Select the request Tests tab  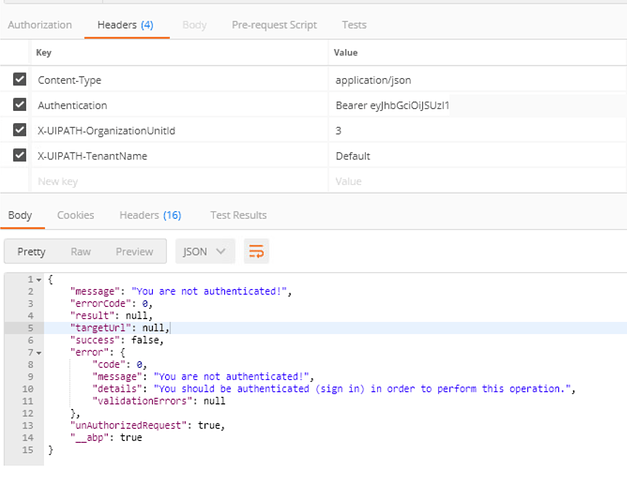tap(353, 24)
